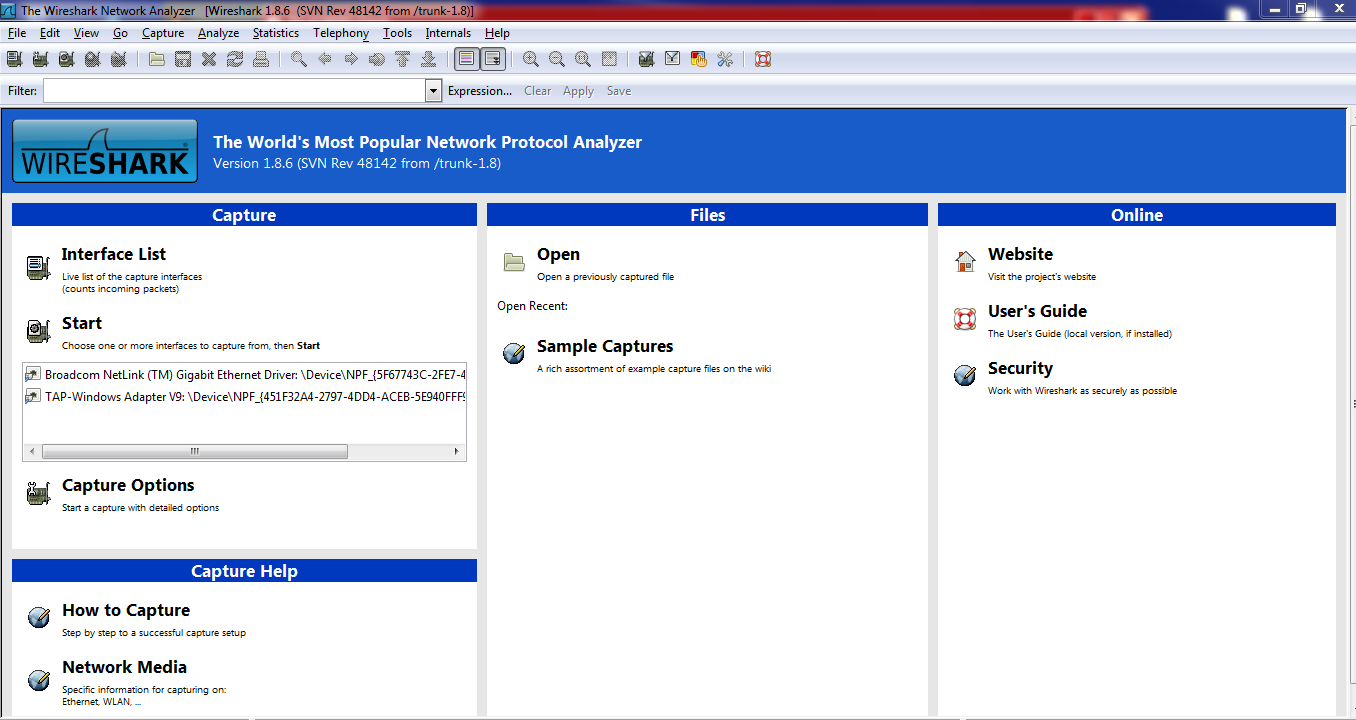Go forward in packet history arrow
The image size is (1356, 720).
(x=351, y=59)
